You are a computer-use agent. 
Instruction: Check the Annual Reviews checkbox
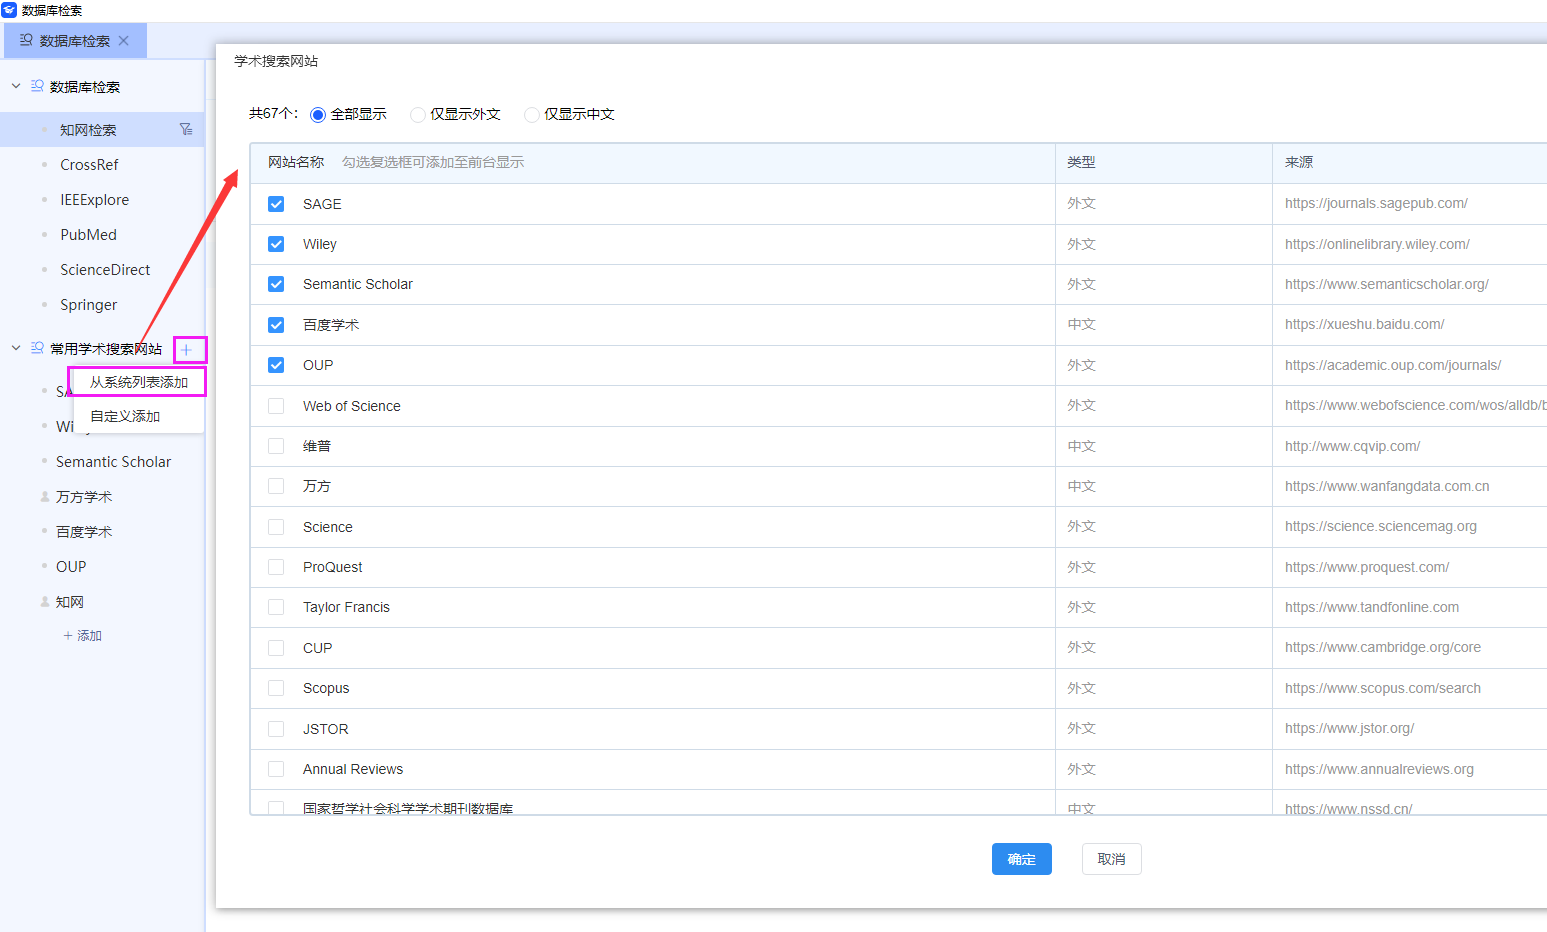pos(276,769)
